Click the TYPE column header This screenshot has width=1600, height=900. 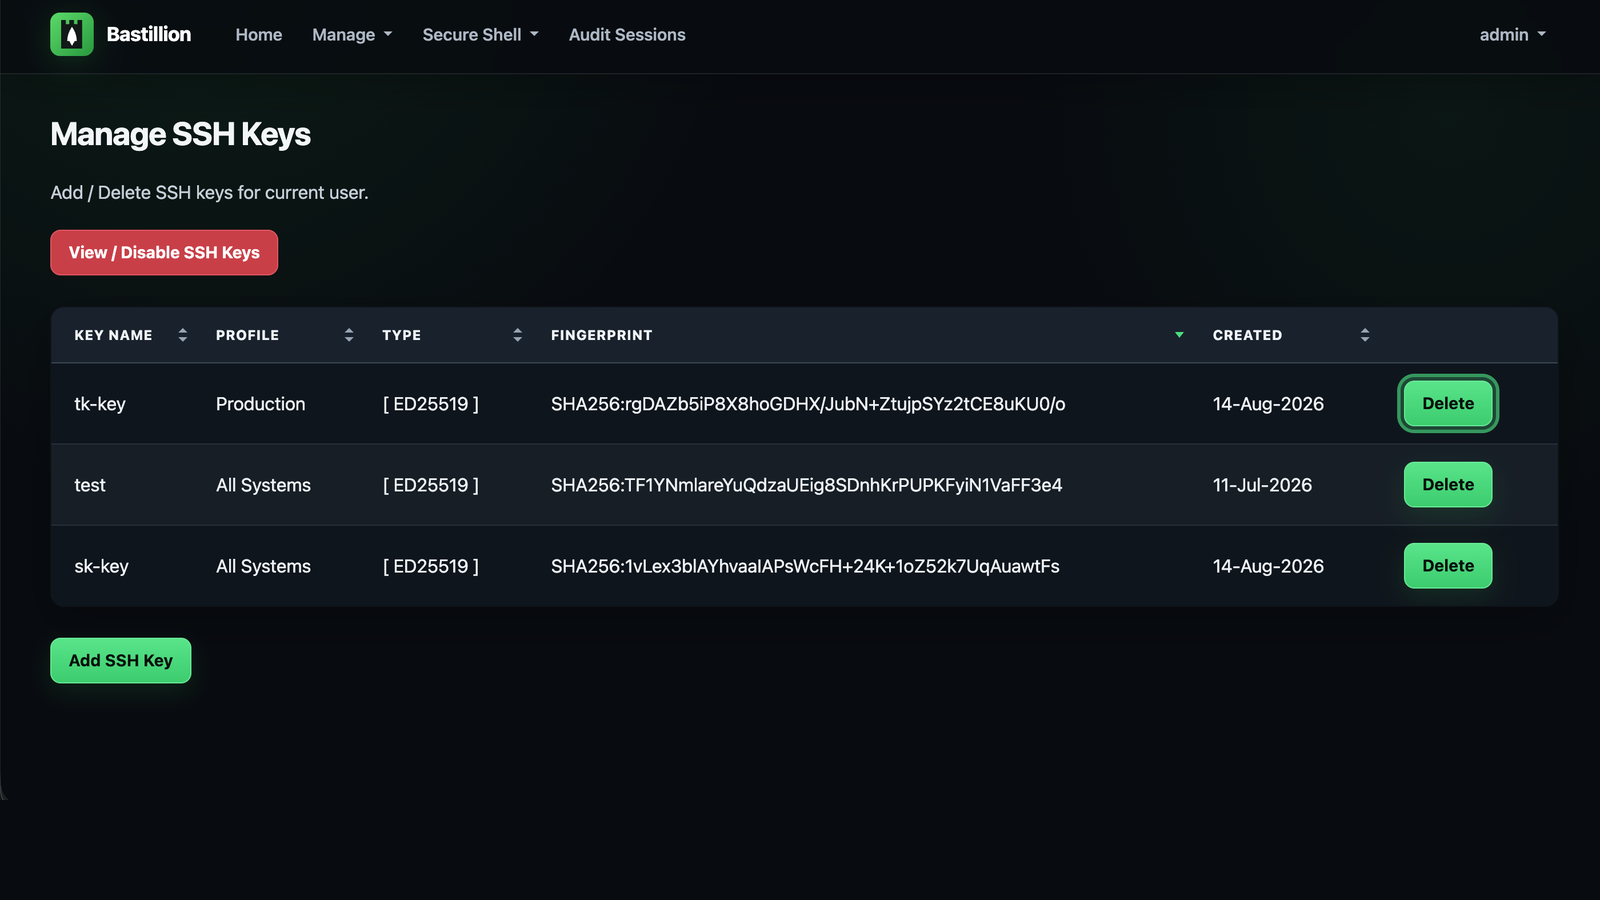(x=401, y=335)
